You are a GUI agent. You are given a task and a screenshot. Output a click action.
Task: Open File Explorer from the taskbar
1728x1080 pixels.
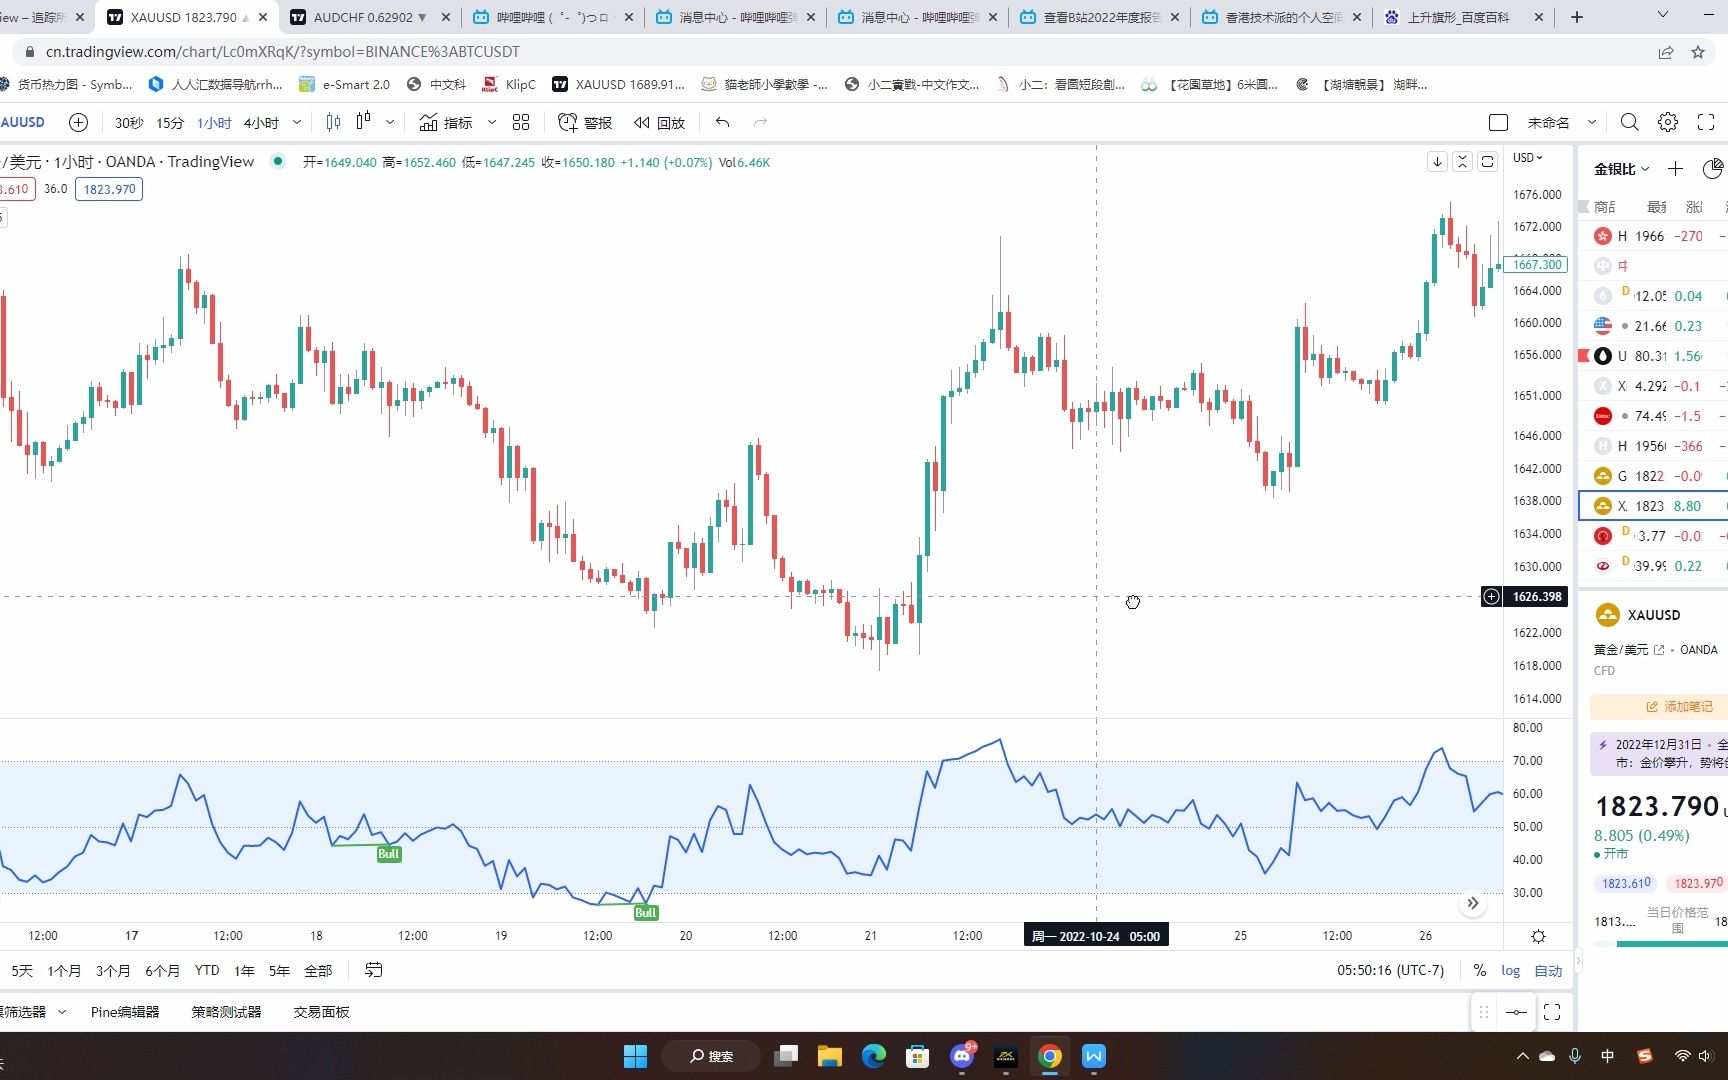pyautogui.click(x=829, y=1056)
